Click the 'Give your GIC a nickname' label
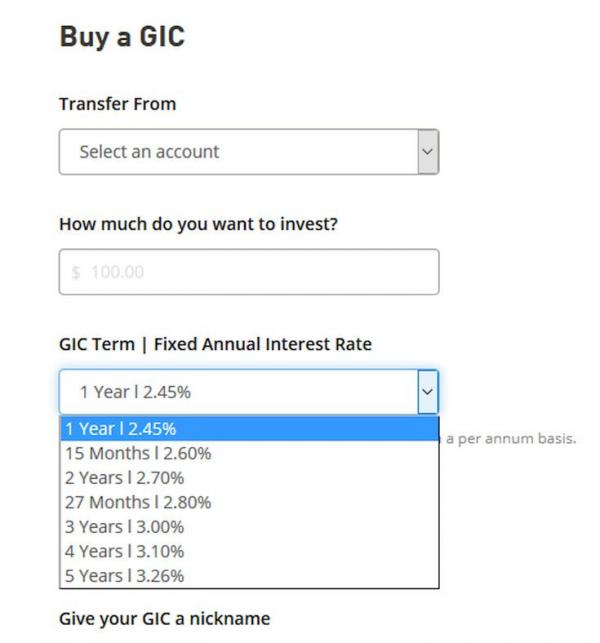The image size is (600, 643). [164, 618]
